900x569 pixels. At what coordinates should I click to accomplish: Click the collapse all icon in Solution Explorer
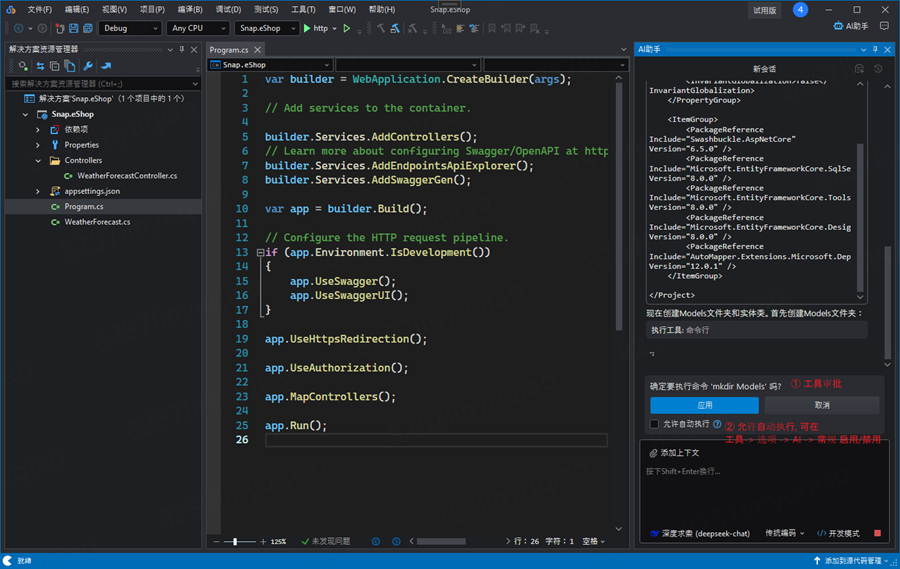55,67
